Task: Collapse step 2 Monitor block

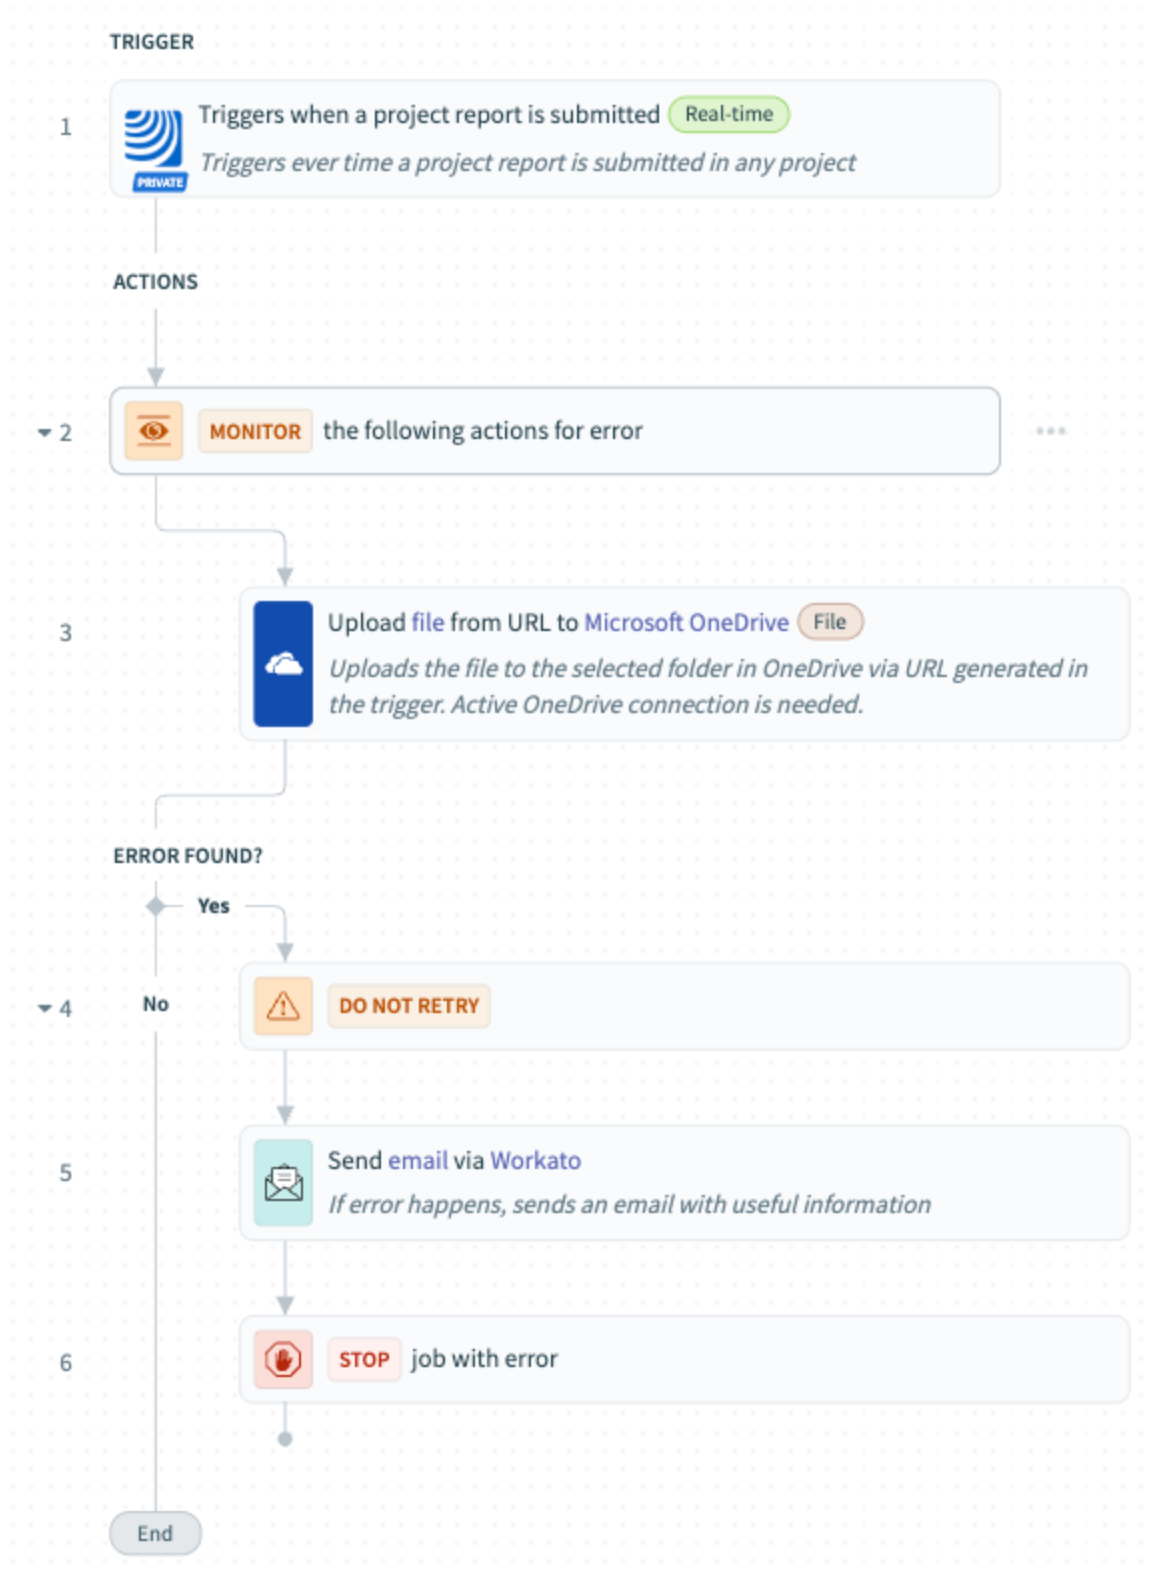Action: (45, 433)
